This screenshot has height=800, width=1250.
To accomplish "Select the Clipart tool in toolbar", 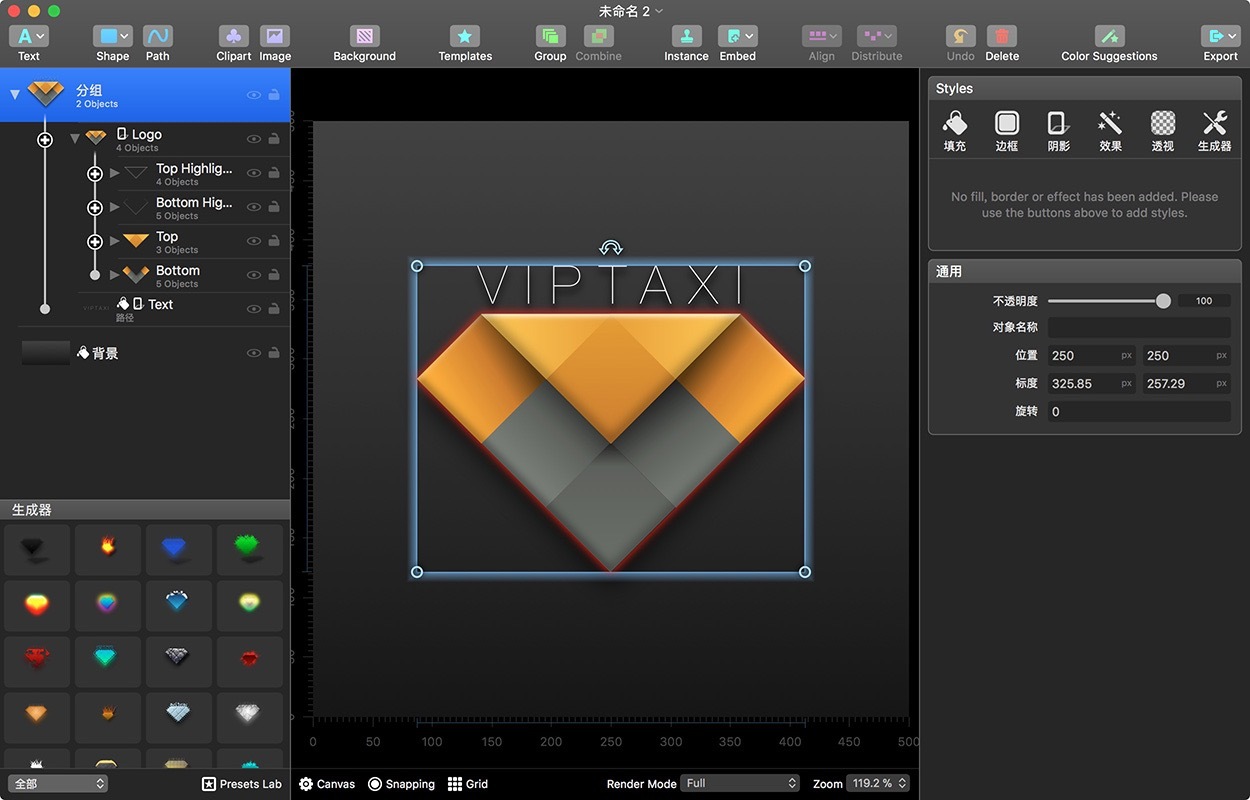I will (x=233, y=37).
